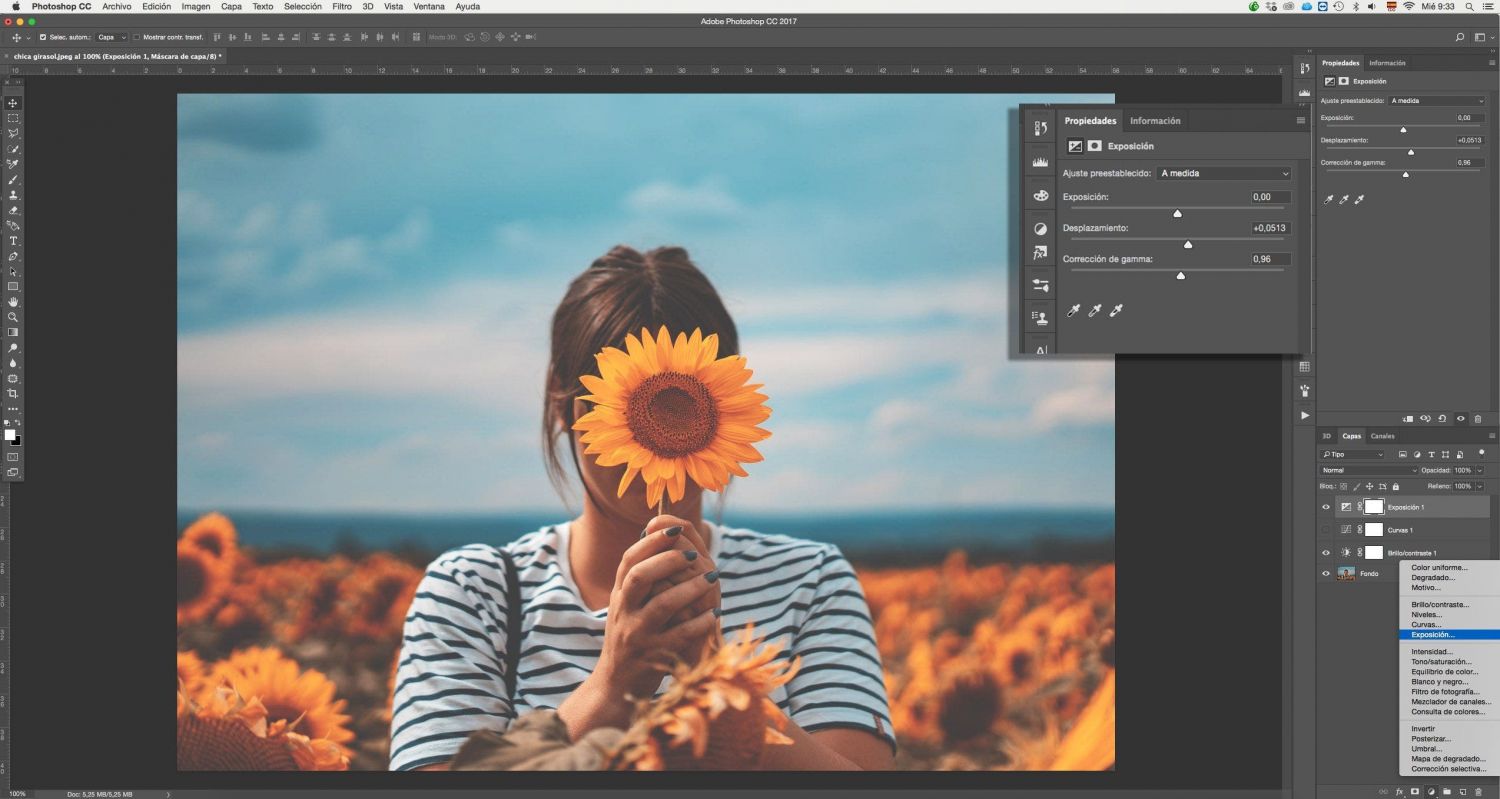Image resolution: width=1500 pixels, height=799 pixels.
Task: Open the Normal blend mode dropdown
Action: pyautogui.click(x=1368, y=470)
